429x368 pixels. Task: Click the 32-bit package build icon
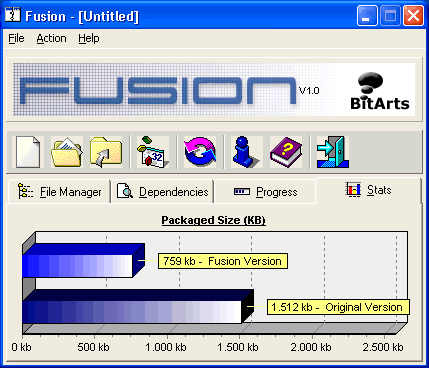pos(153,152)
